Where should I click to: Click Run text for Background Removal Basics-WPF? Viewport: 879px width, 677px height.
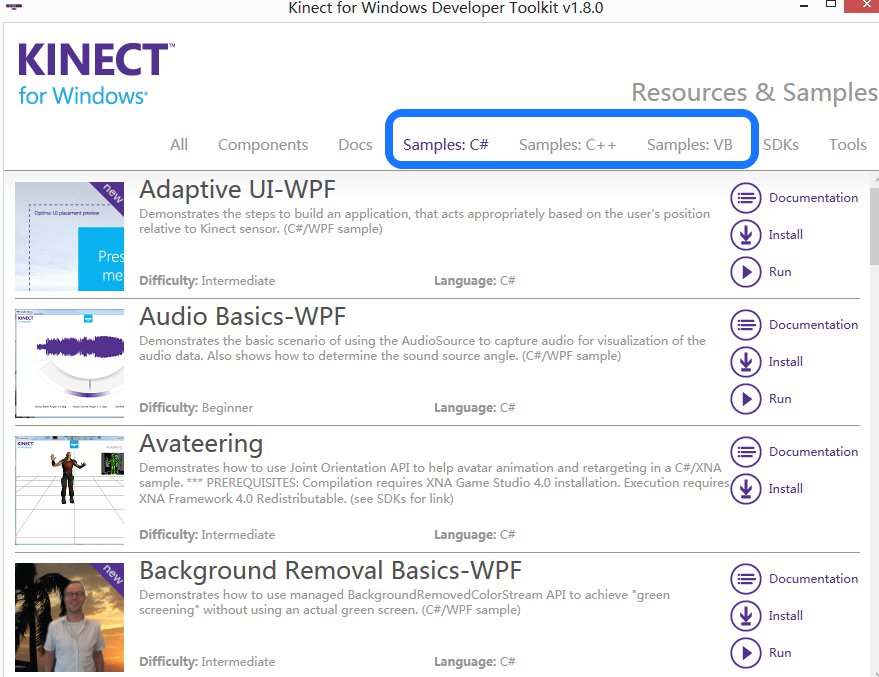(x=780, y=653)
